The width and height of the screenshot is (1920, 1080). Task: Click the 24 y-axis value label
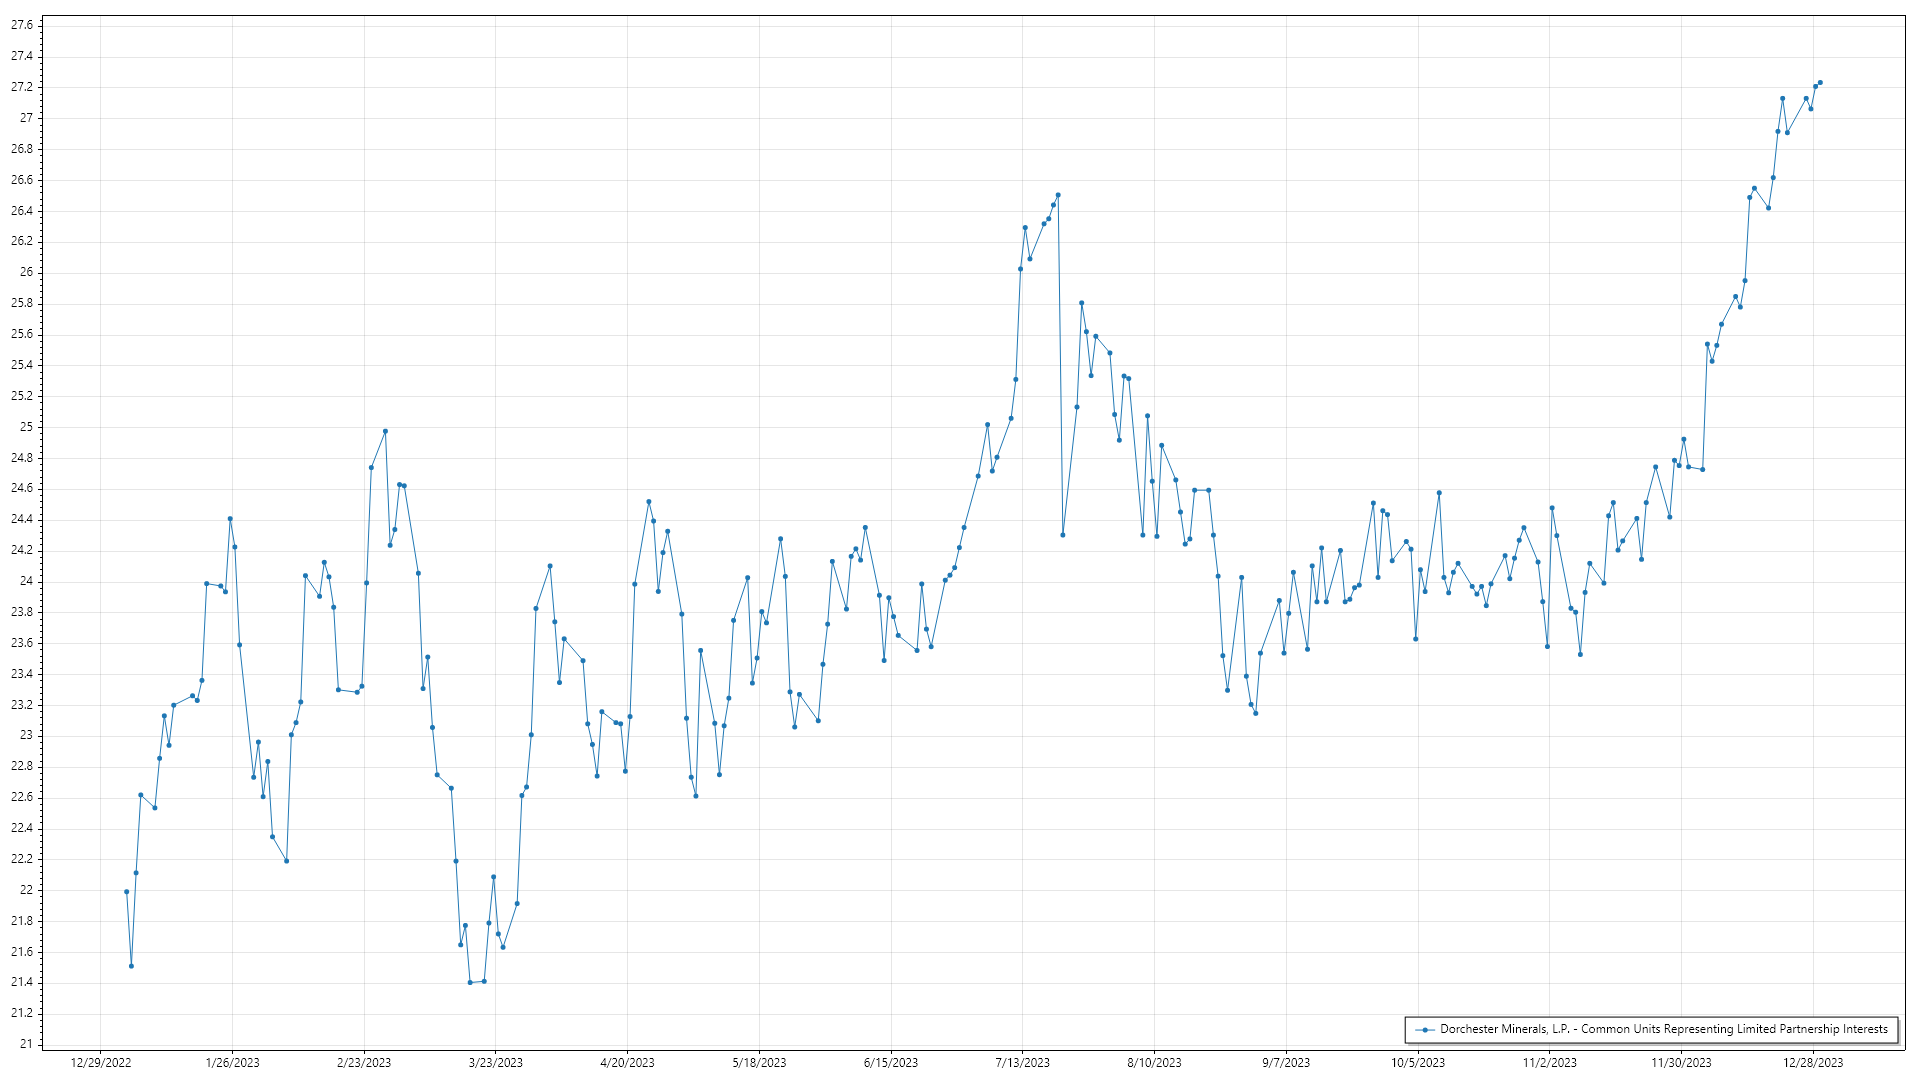pyautogui.click(x=26, y=581)
